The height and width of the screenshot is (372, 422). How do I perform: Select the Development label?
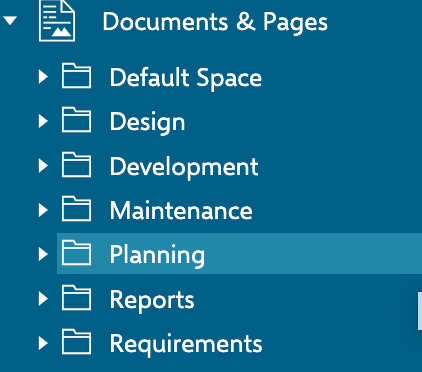pyautogui.click(x=184, y=167)
